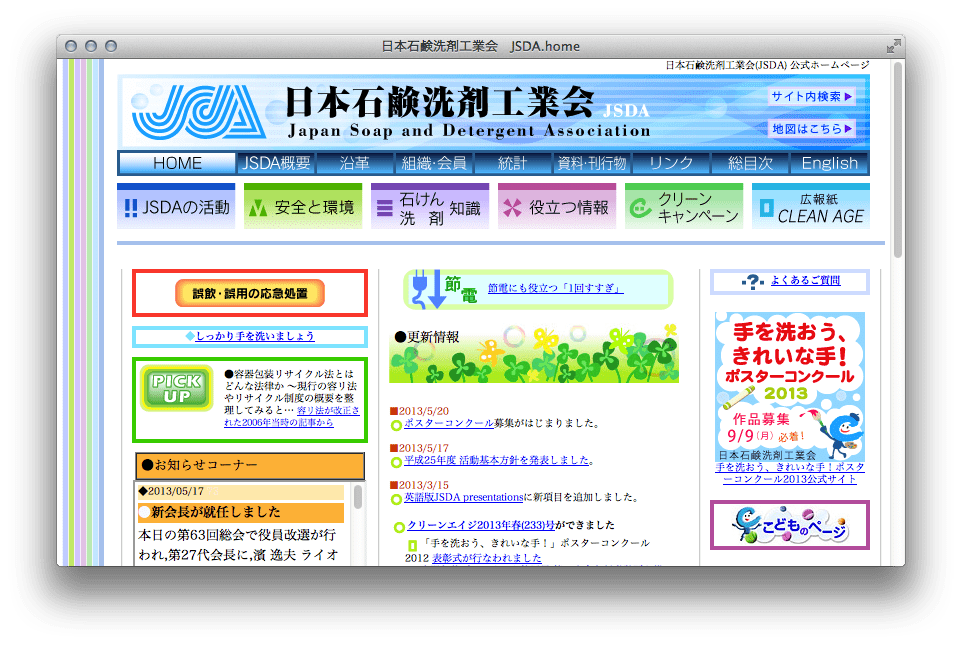
Task: Open the リンク navigation menu item
Action: (x=671, y=163)
